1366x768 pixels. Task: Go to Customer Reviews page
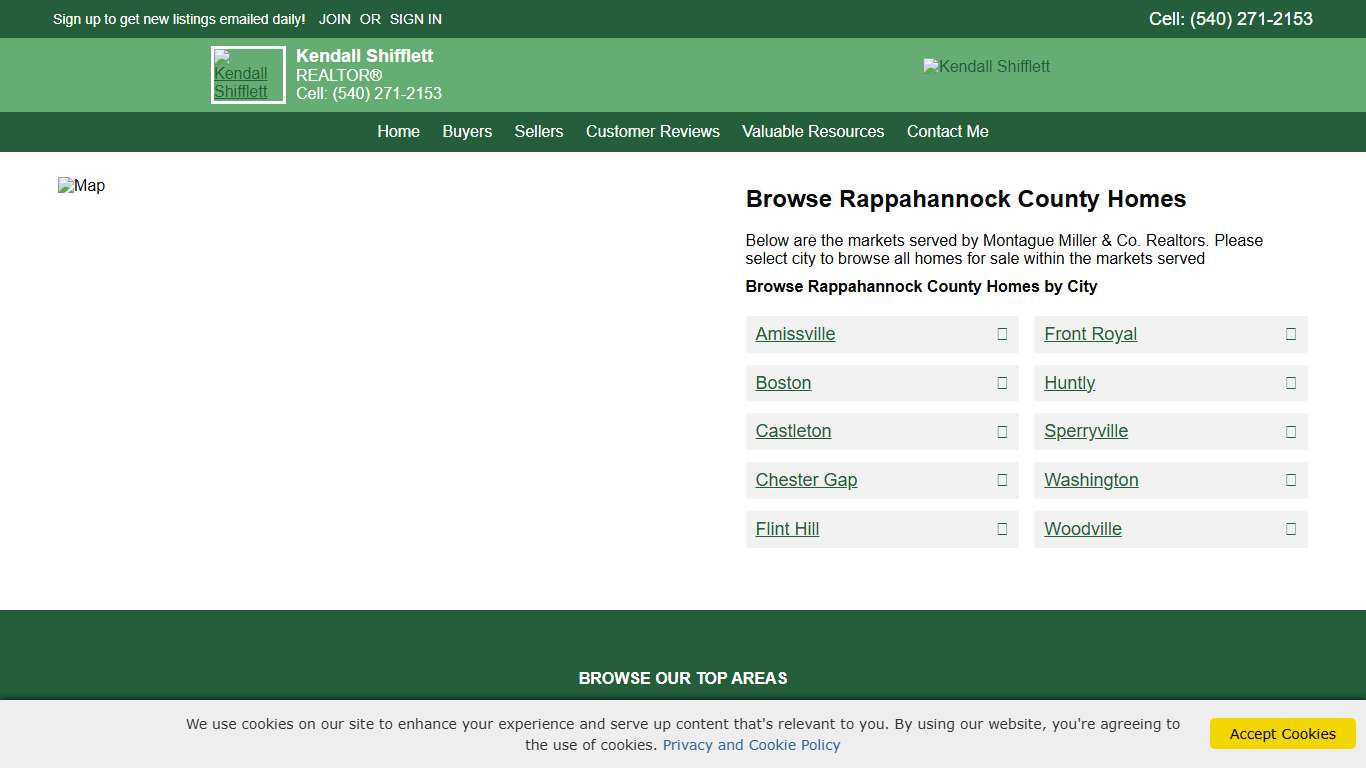tap(652, 132)
